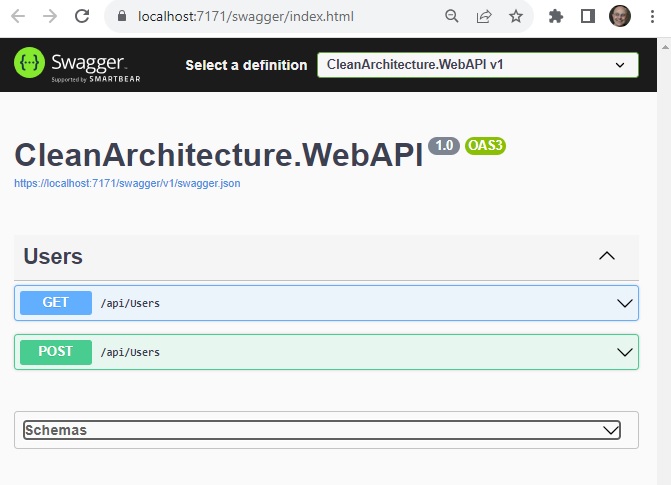
Task: Open the zoom magnifier icon in address bar
Action: coord(451,16)
